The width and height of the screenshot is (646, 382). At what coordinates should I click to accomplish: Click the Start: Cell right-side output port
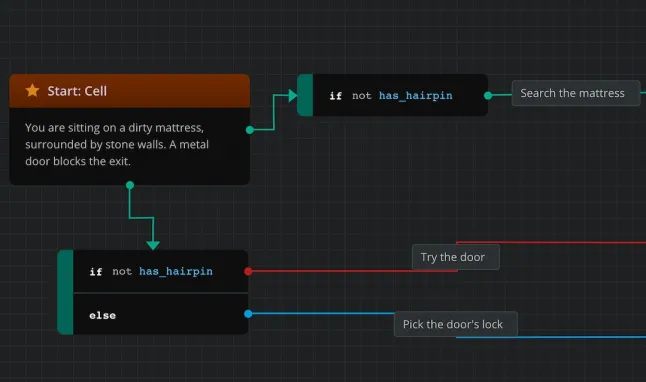(x=250, y=130)
